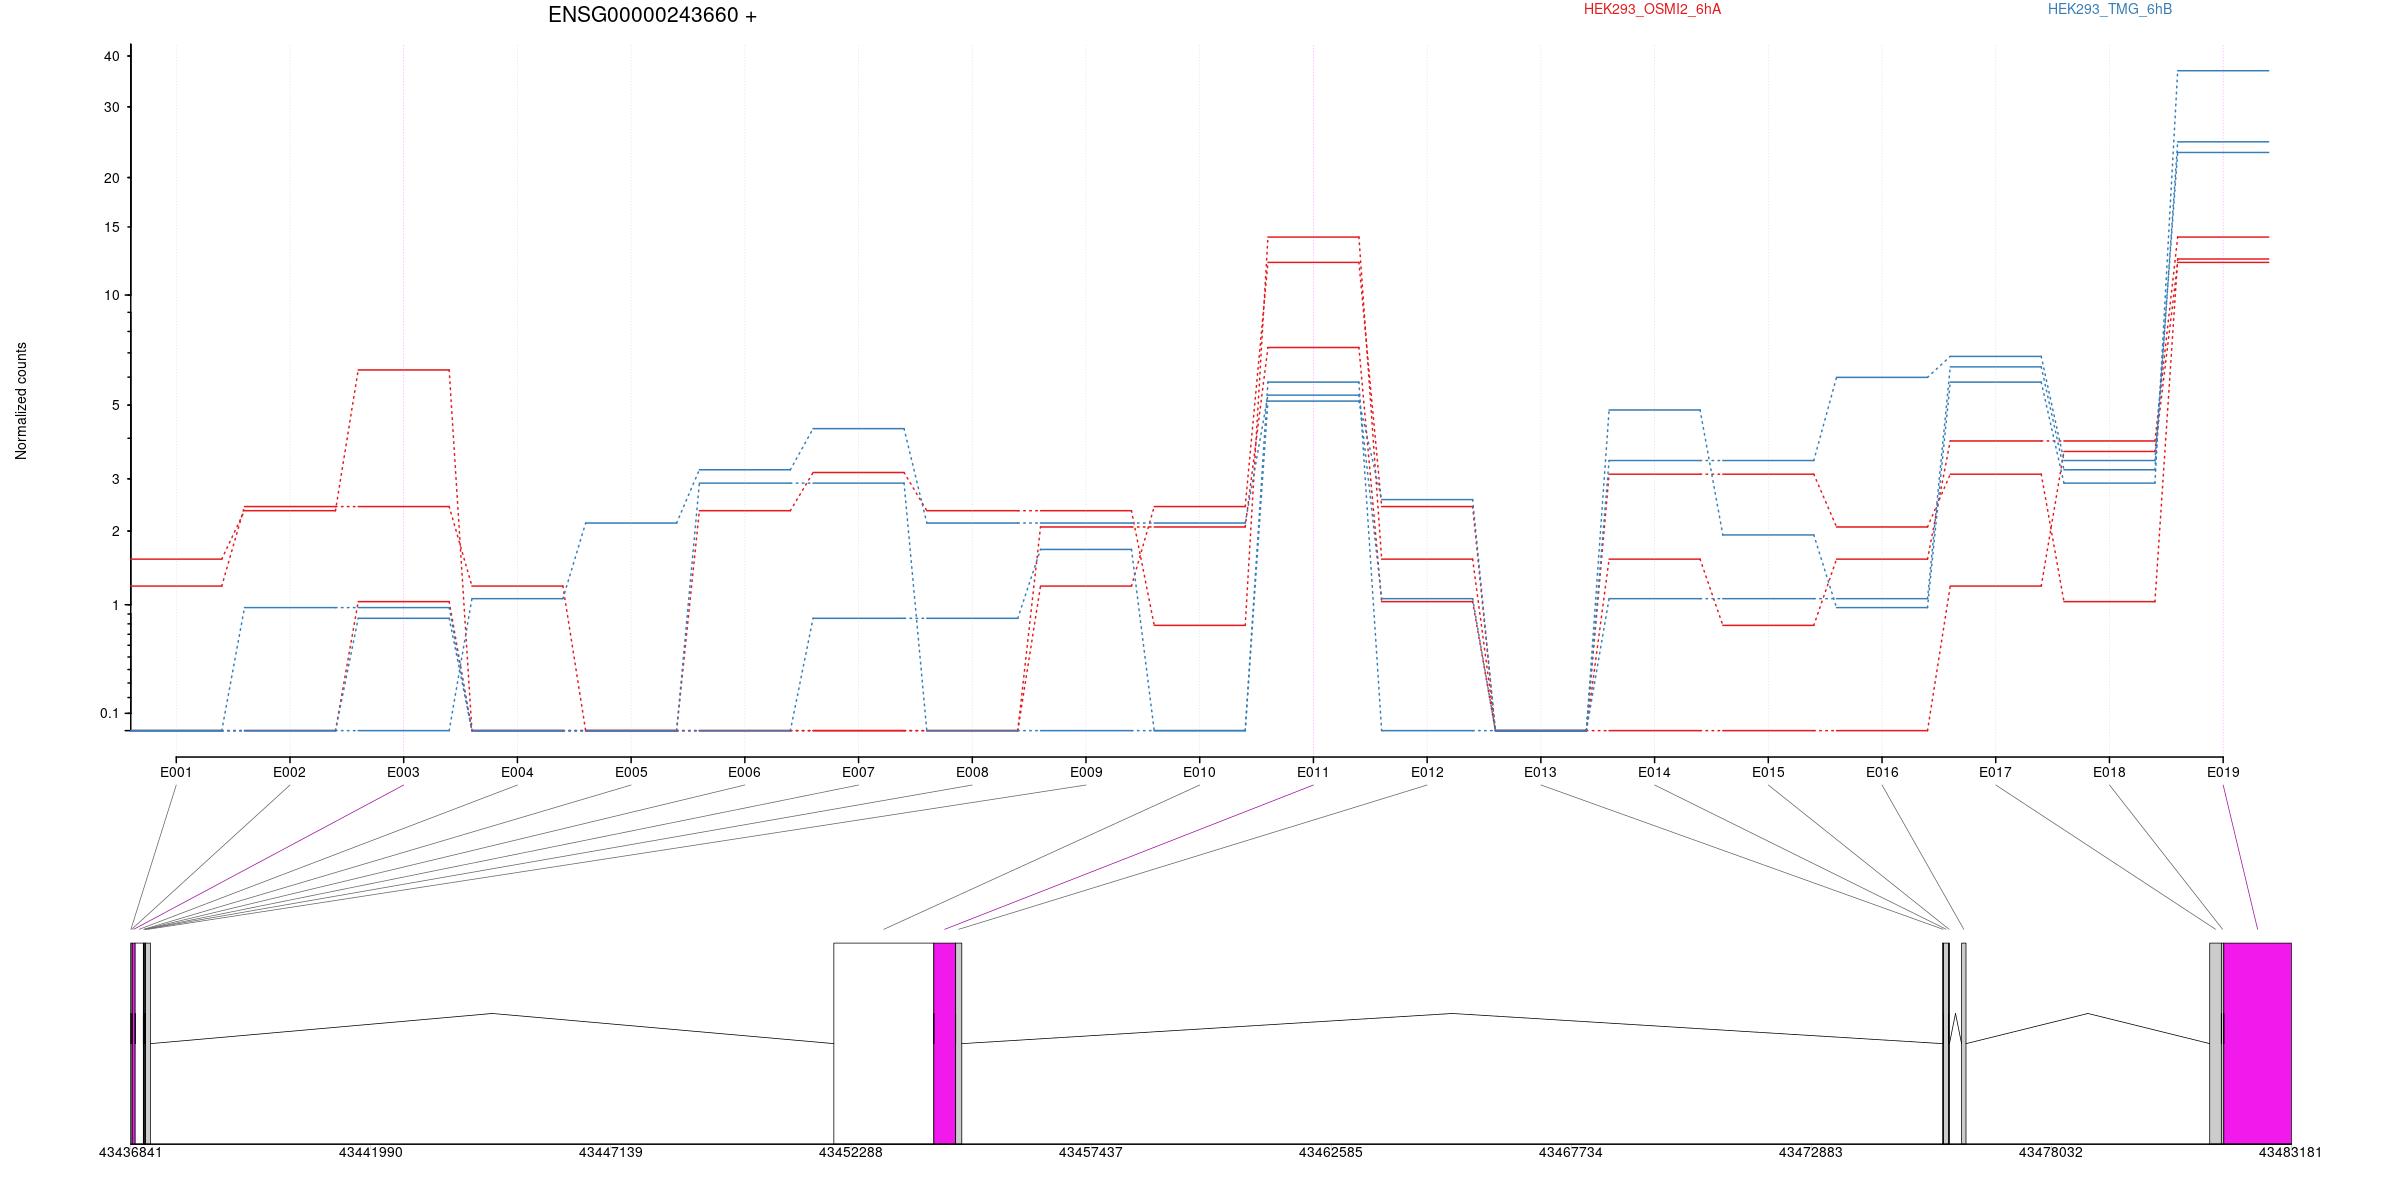Click genomic coordinate 43452288
The width and height of the screenshot is (2400, 1200).
coord(850,1152)
